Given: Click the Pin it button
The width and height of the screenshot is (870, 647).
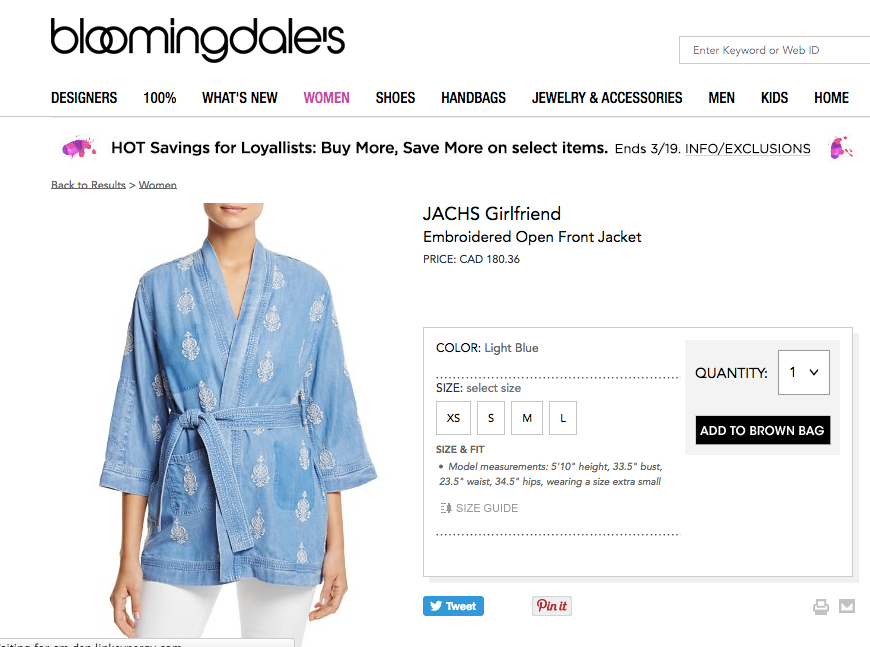Looking at the screenshot, I should (552, 606).
